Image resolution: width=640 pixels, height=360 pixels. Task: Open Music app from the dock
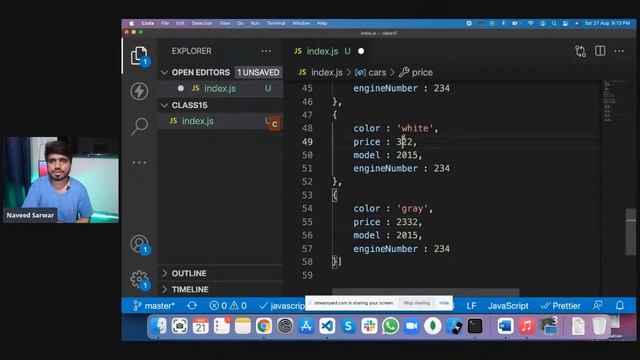point(527,326)
